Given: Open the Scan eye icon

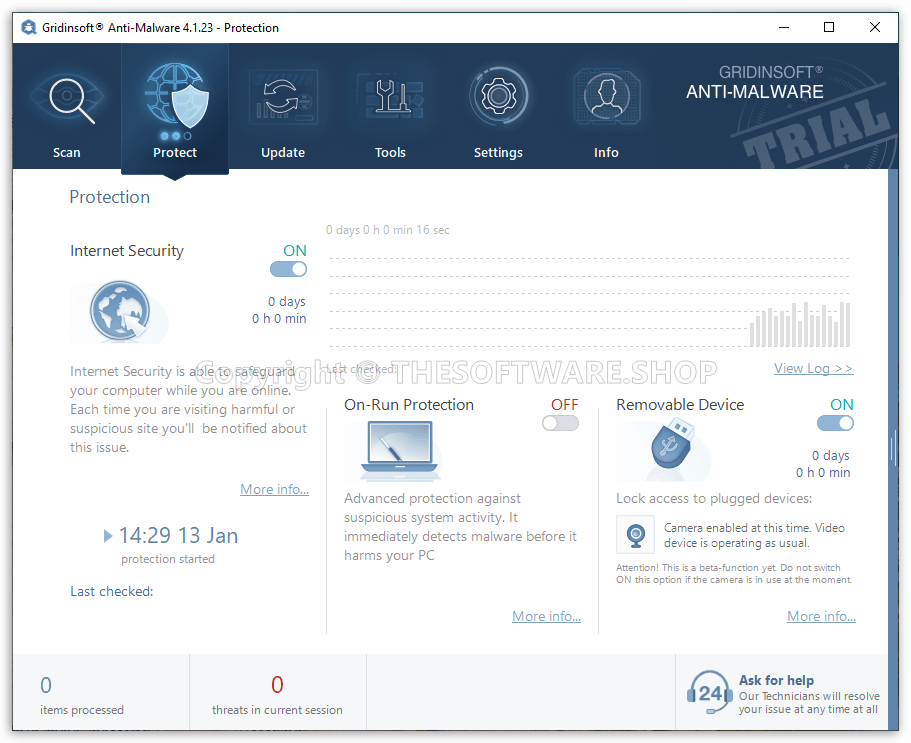Looking at the screenshot, I should tap(67, 99).
